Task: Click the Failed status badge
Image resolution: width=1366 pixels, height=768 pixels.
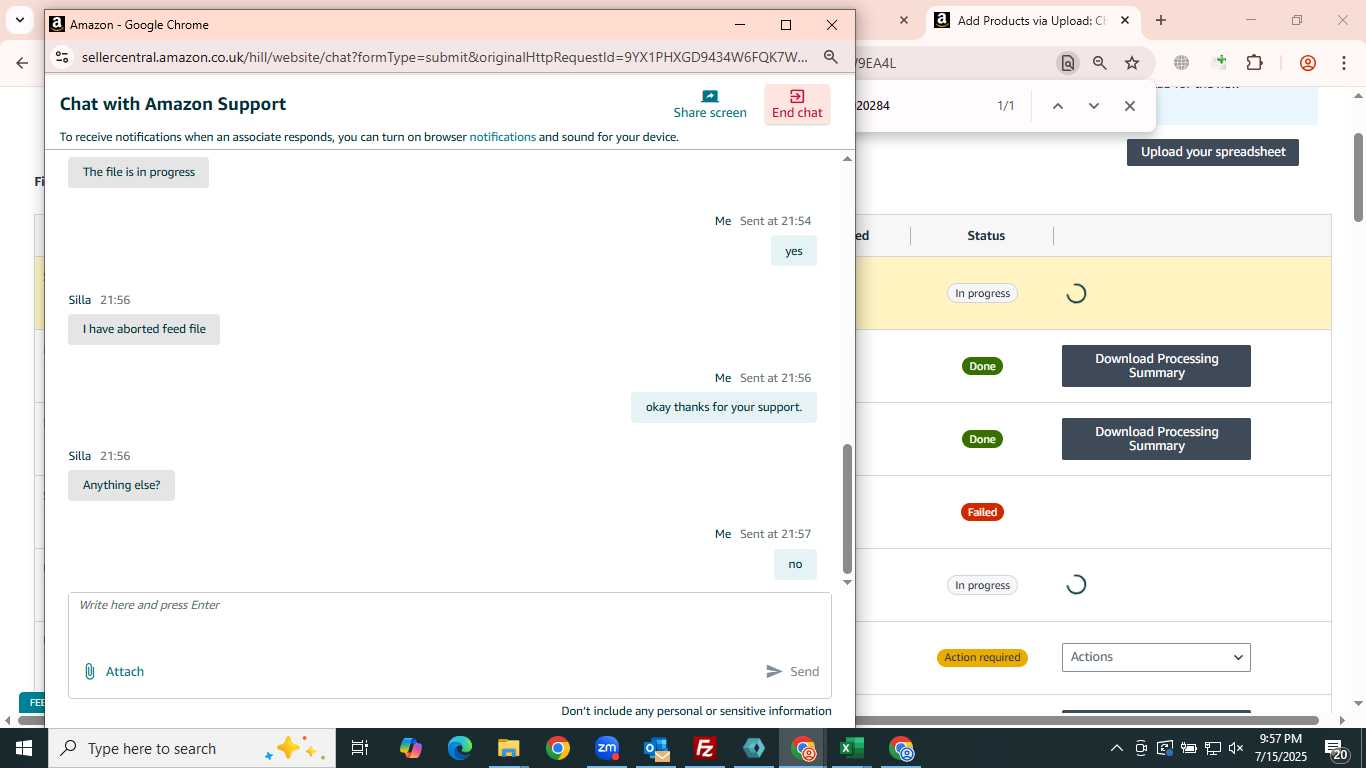Action: point(982,512)
